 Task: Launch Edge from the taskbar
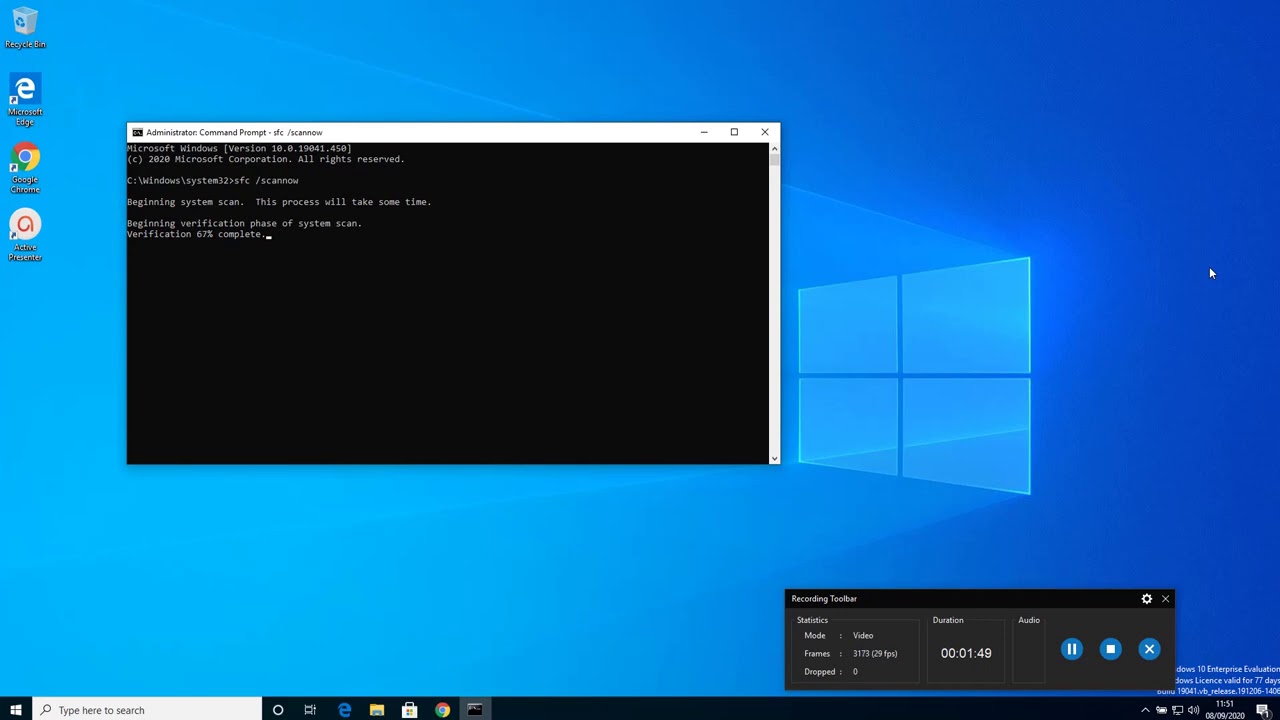pyautogui.click(x=344, y=710)
